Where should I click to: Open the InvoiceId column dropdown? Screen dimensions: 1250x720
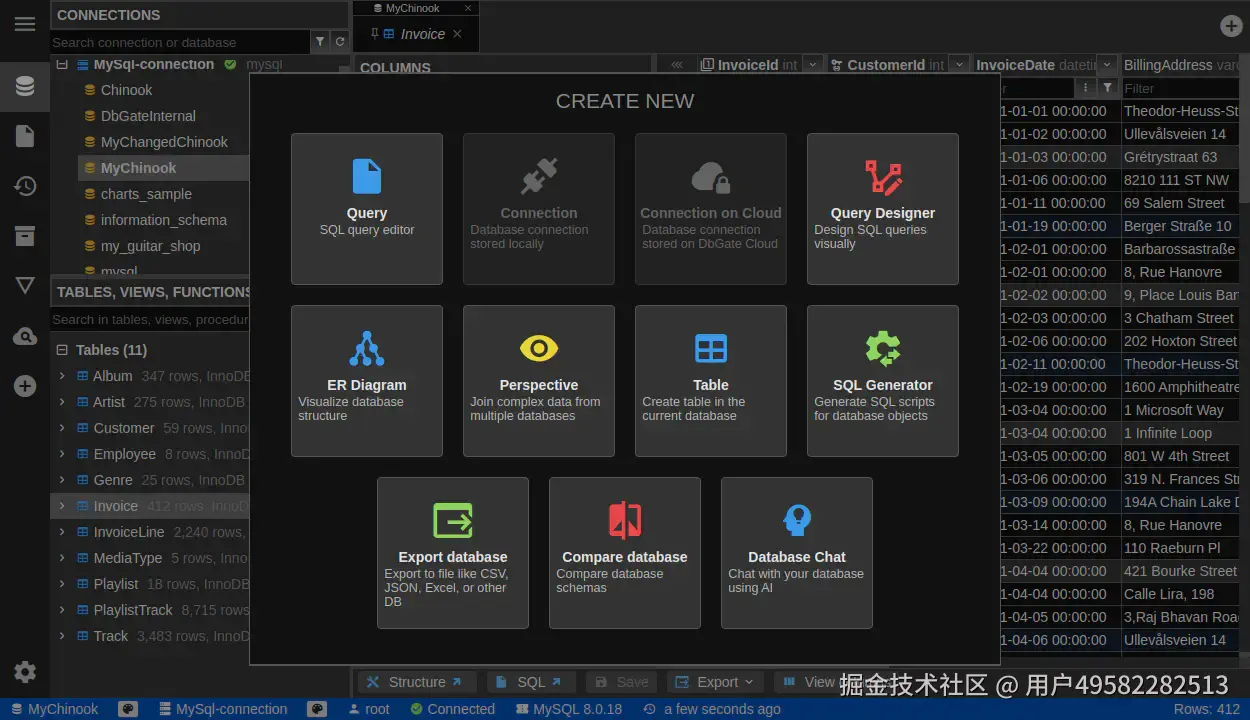812,65
